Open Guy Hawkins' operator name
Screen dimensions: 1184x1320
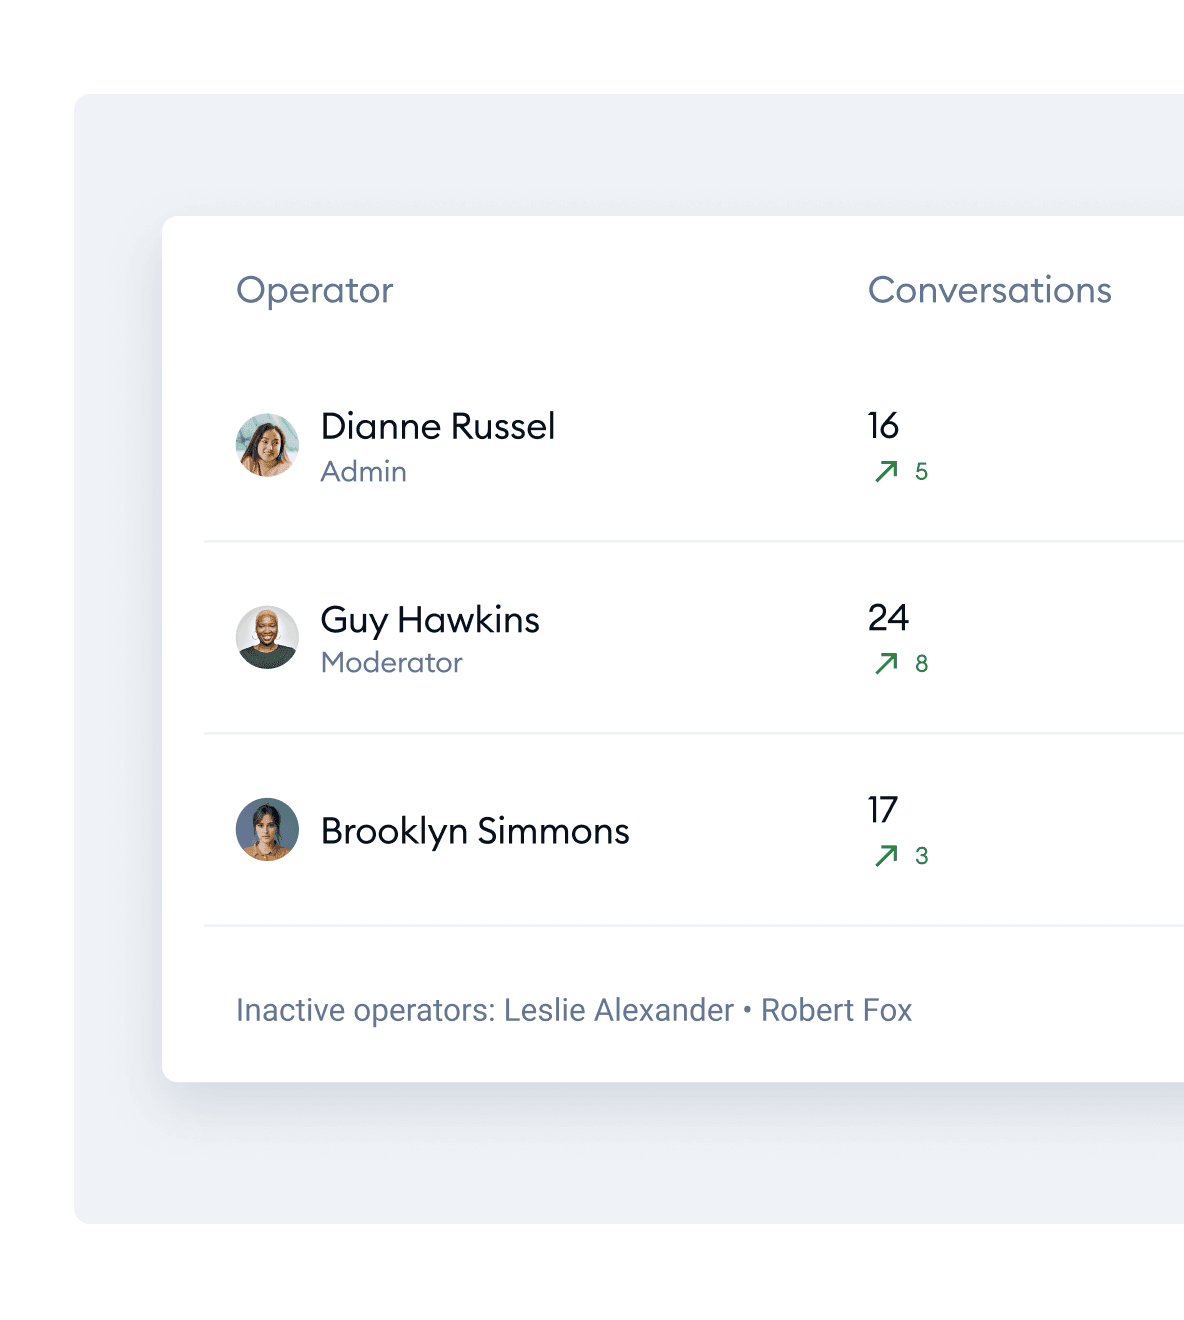[x=430, y=620]
